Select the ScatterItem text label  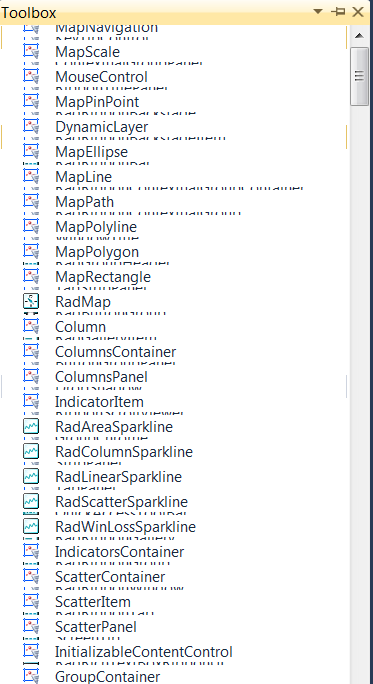[92, 602]
